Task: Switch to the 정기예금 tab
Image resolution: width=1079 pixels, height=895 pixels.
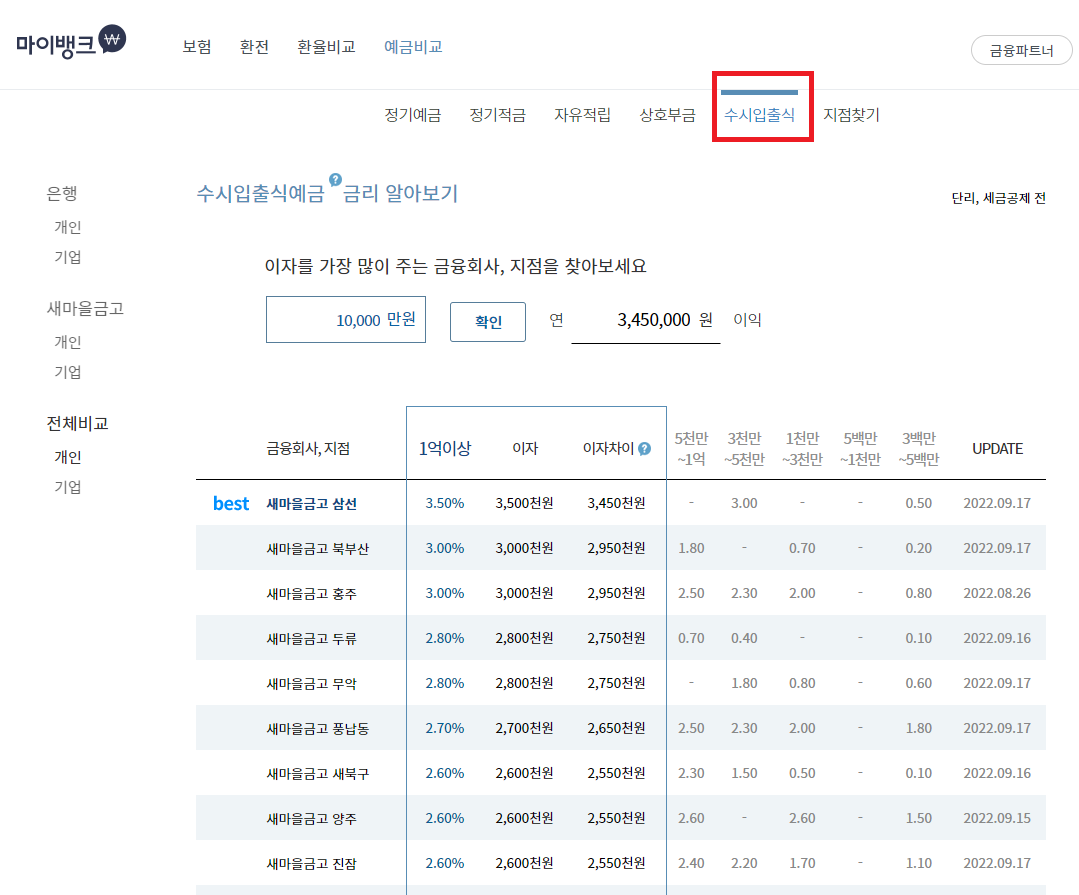Action: pos(413,115)
